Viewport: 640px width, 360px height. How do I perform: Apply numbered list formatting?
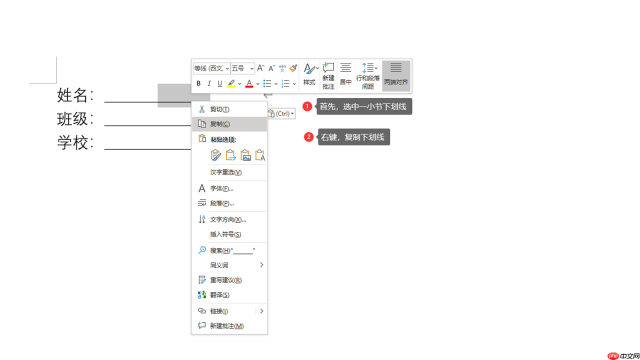point(285,84)
